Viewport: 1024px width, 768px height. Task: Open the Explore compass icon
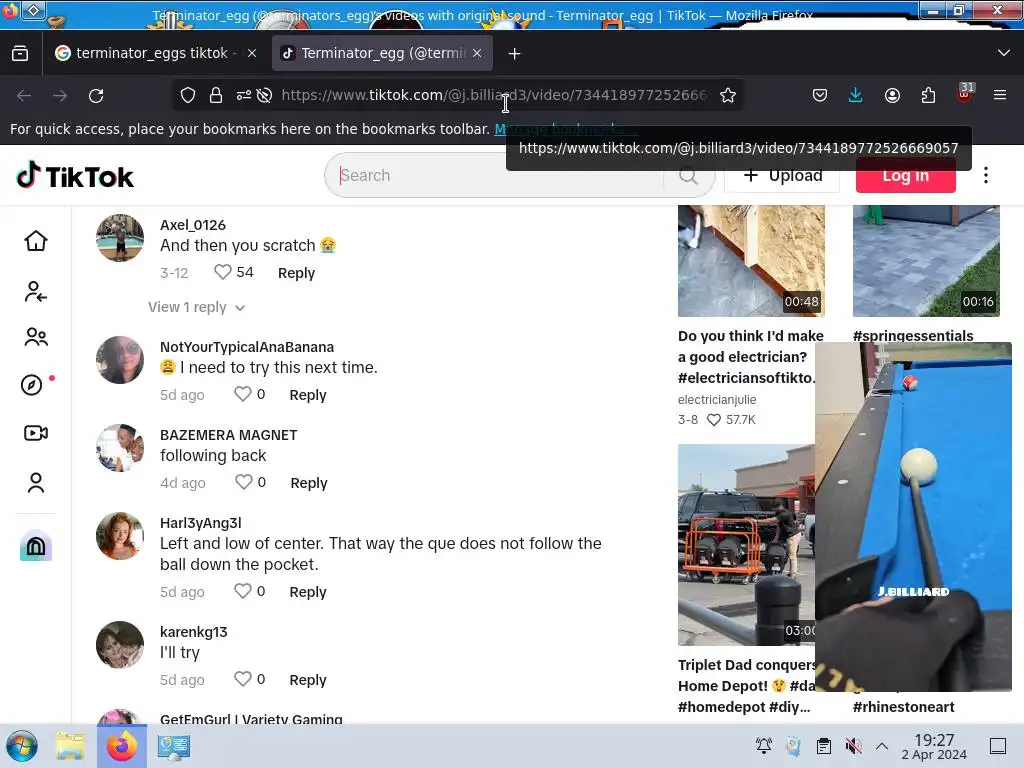(32, 385)
